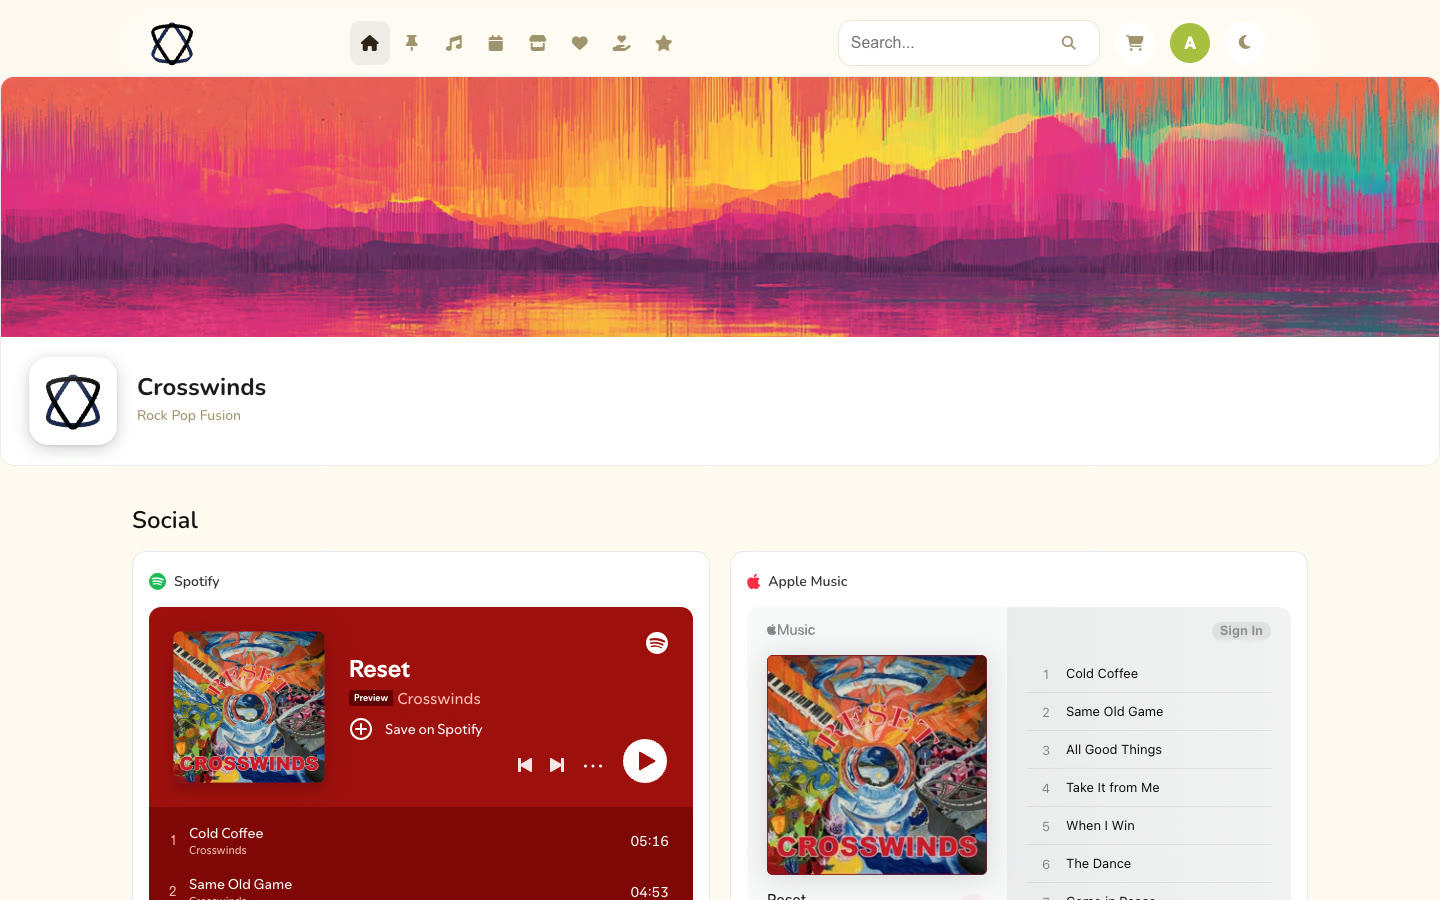Skip to previous track in Spotify player
Image resolution: width=1440 pixels, height=900 pixels.
pos(525,765)
